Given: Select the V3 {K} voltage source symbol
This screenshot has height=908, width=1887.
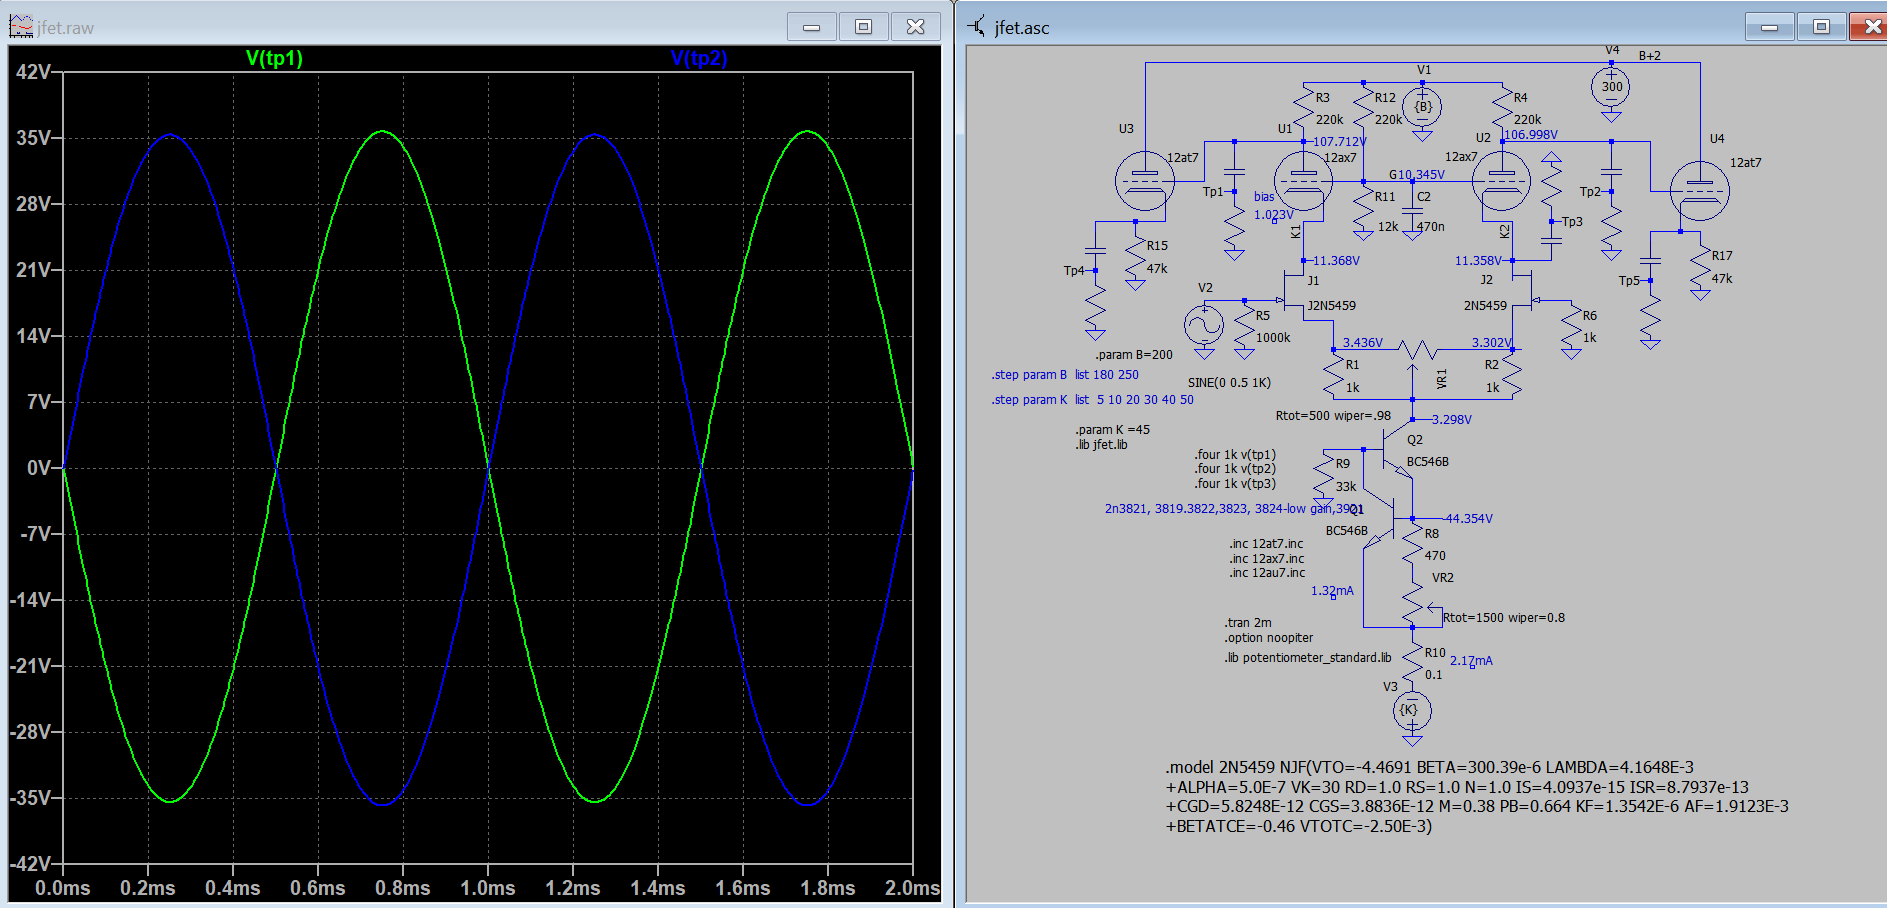Looking at the screenshot, I should point(1412,710).
